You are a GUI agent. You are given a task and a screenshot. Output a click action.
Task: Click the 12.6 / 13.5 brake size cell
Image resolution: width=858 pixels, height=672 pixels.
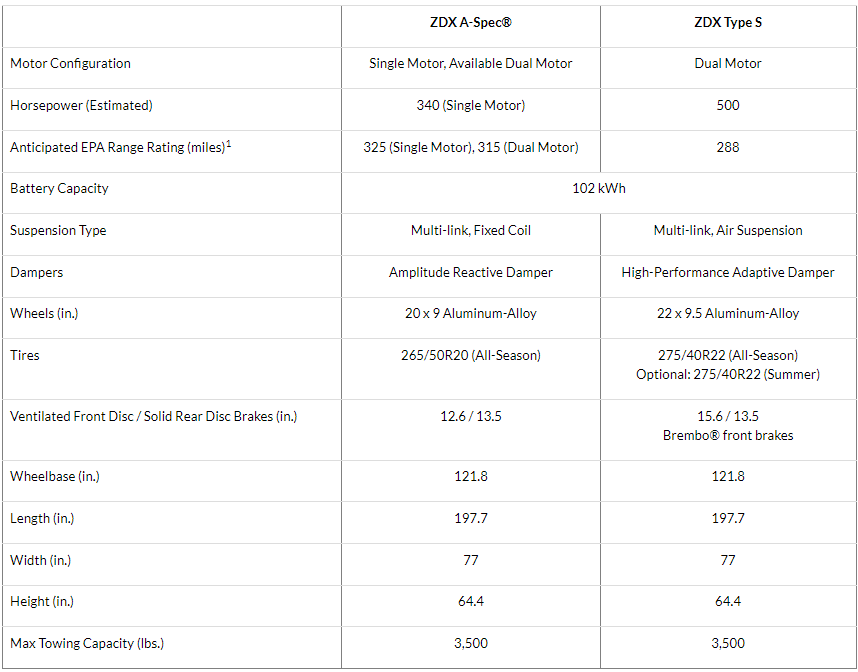(470, 416)
